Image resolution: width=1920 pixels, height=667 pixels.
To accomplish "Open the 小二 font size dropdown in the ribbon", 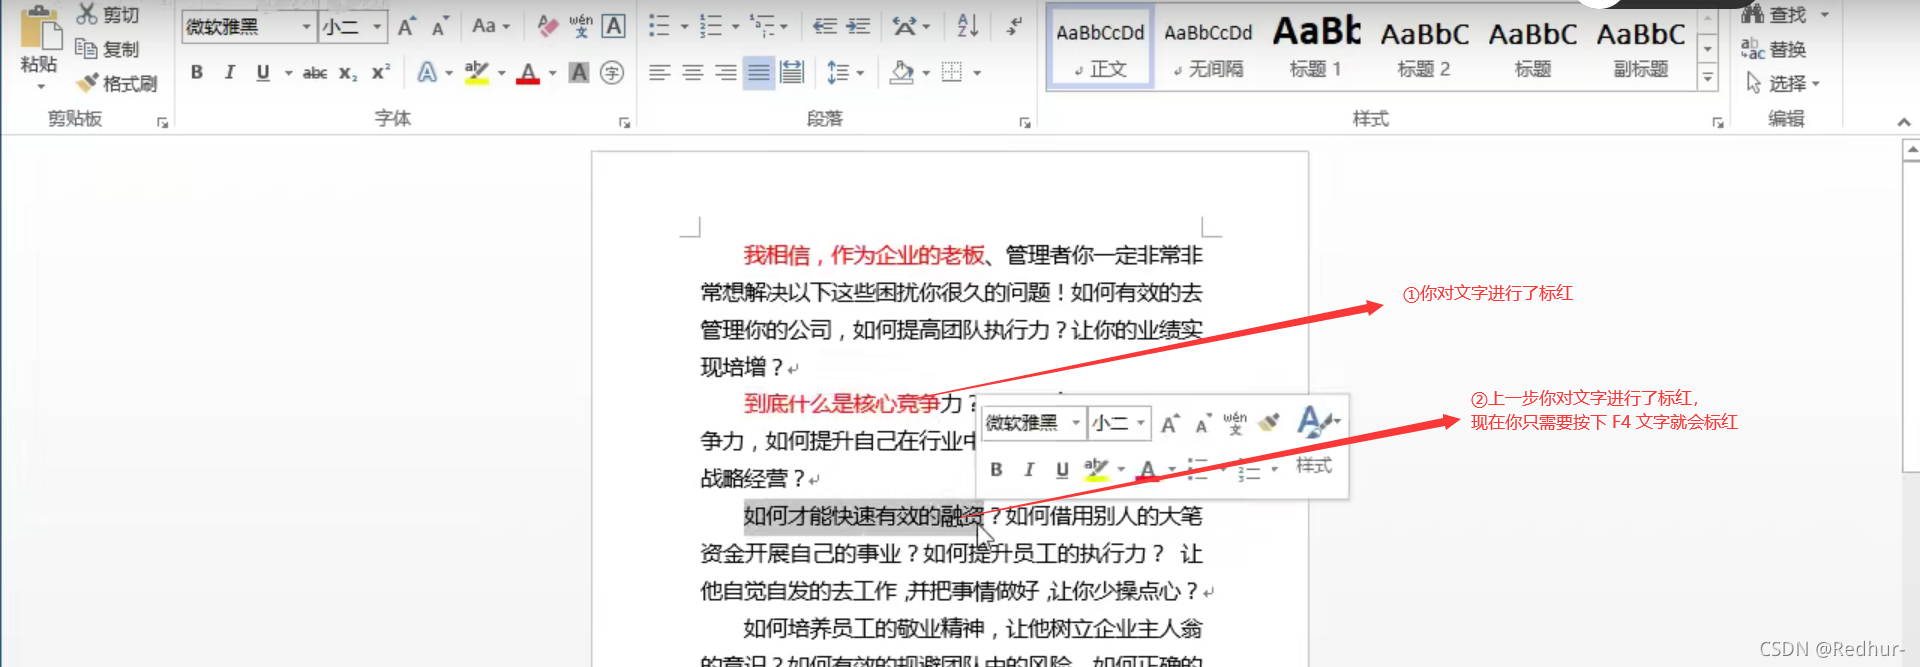I will point(377,27).
